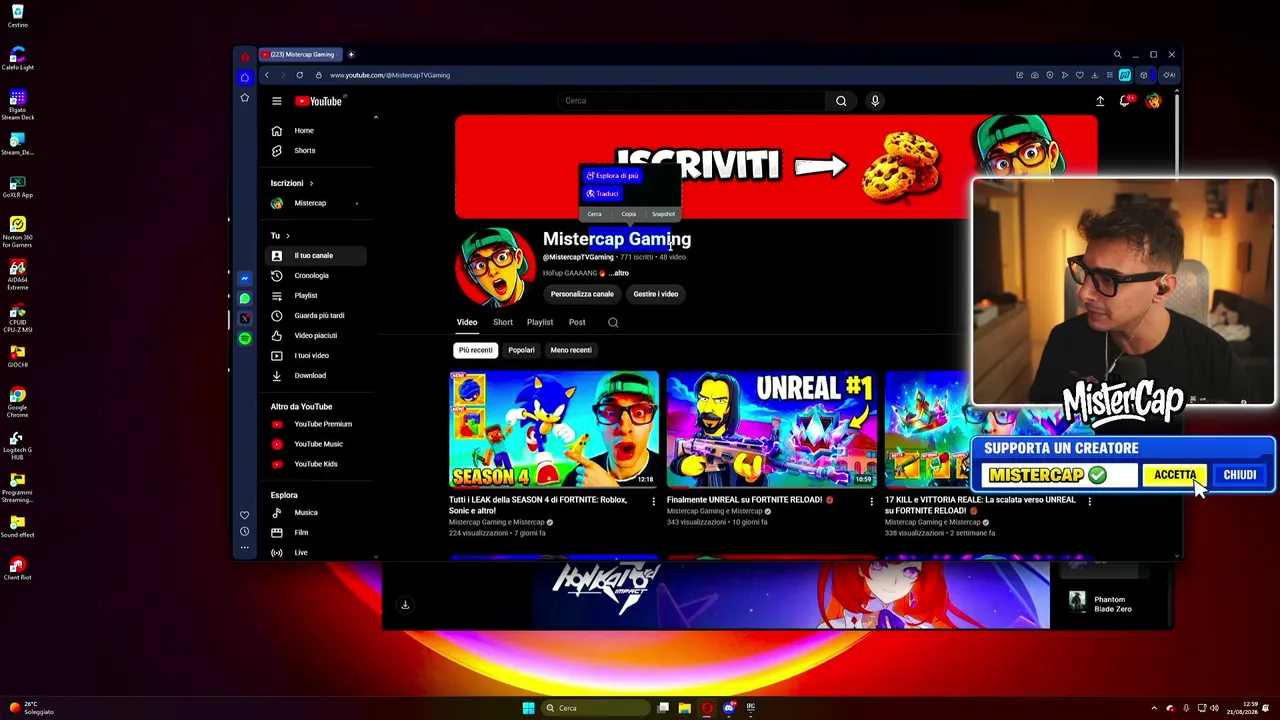The width and height of the screenshot is (1280, 720).
Task: Open Opera sidebar three-dot settings
Action: [245, 547]
